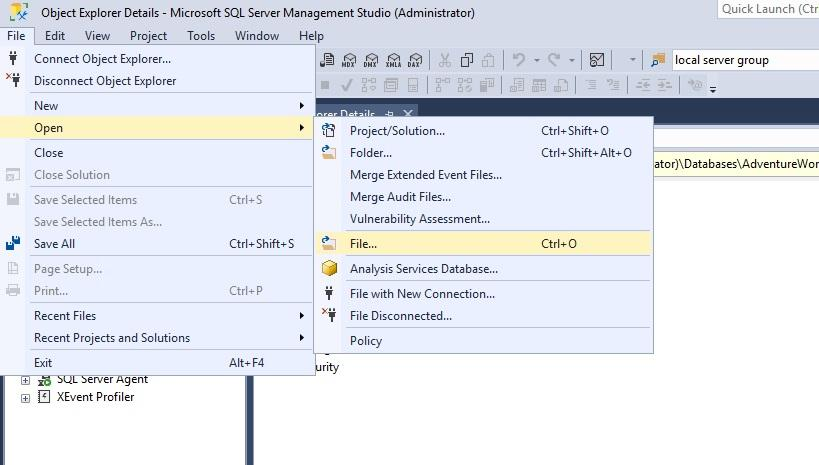Click the Stop square toolbar icon
The image size is (819, 465).
(325, 85)
